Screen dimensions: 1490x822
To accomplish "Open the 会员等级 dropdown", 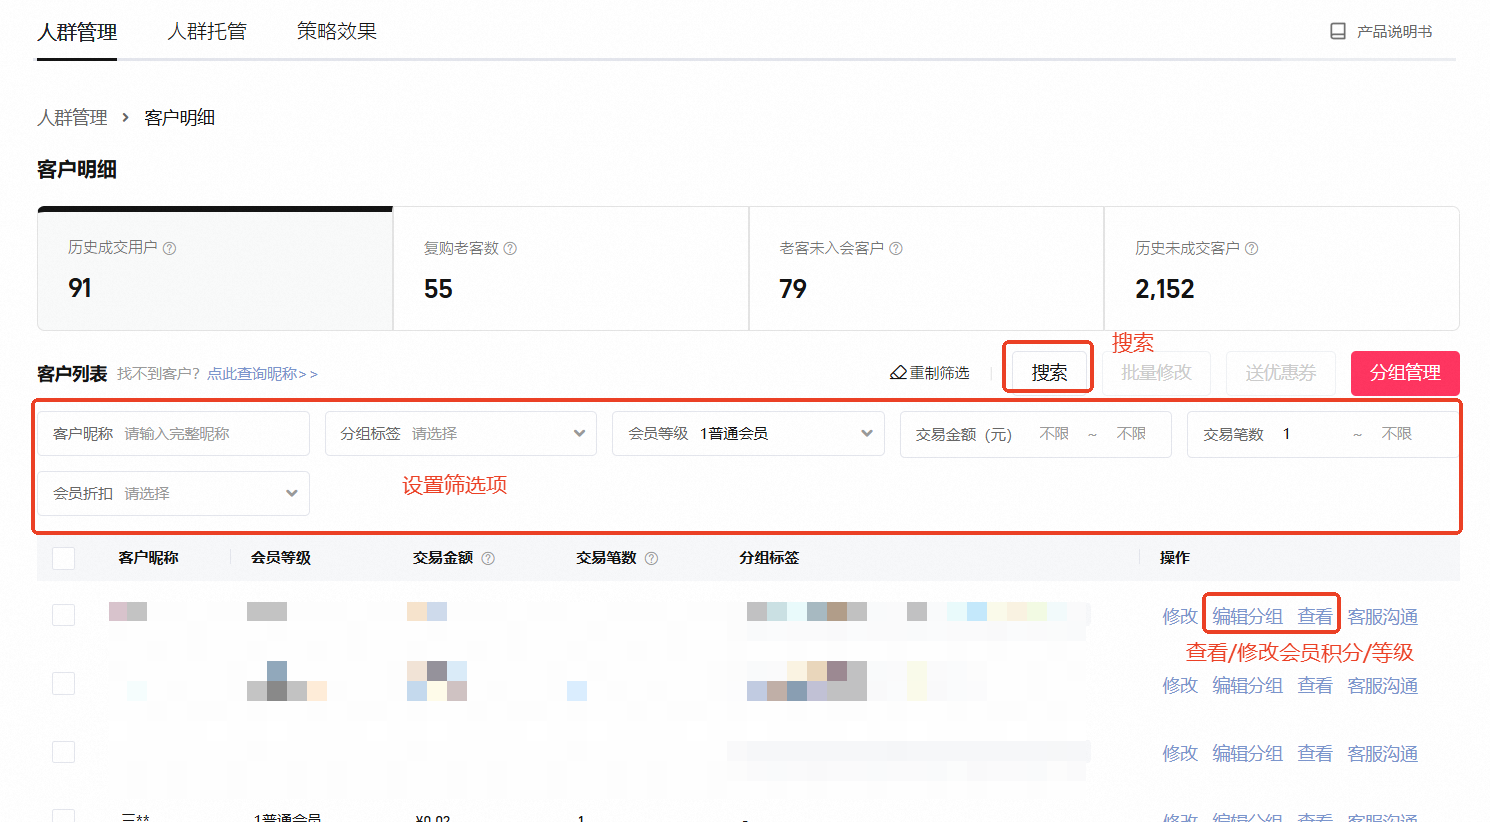I will 748,434.
